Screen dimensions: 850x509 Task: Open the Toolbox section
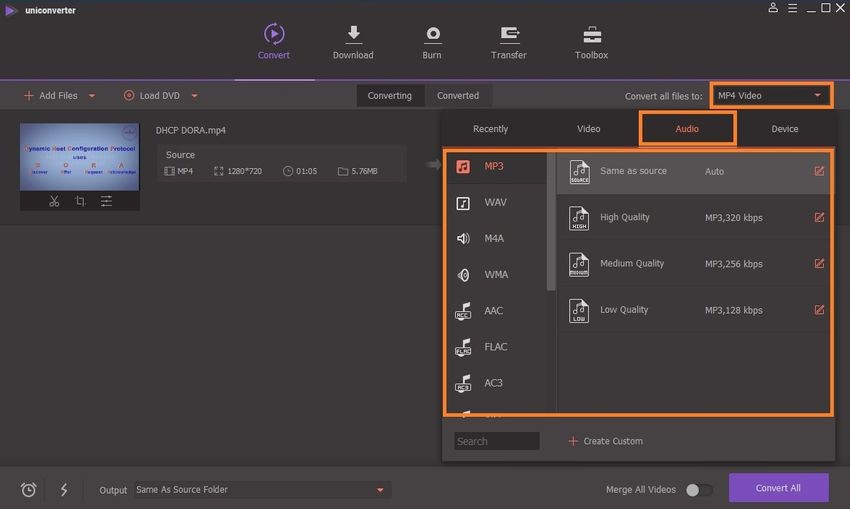pyautogui.click(x=591, y=41)
